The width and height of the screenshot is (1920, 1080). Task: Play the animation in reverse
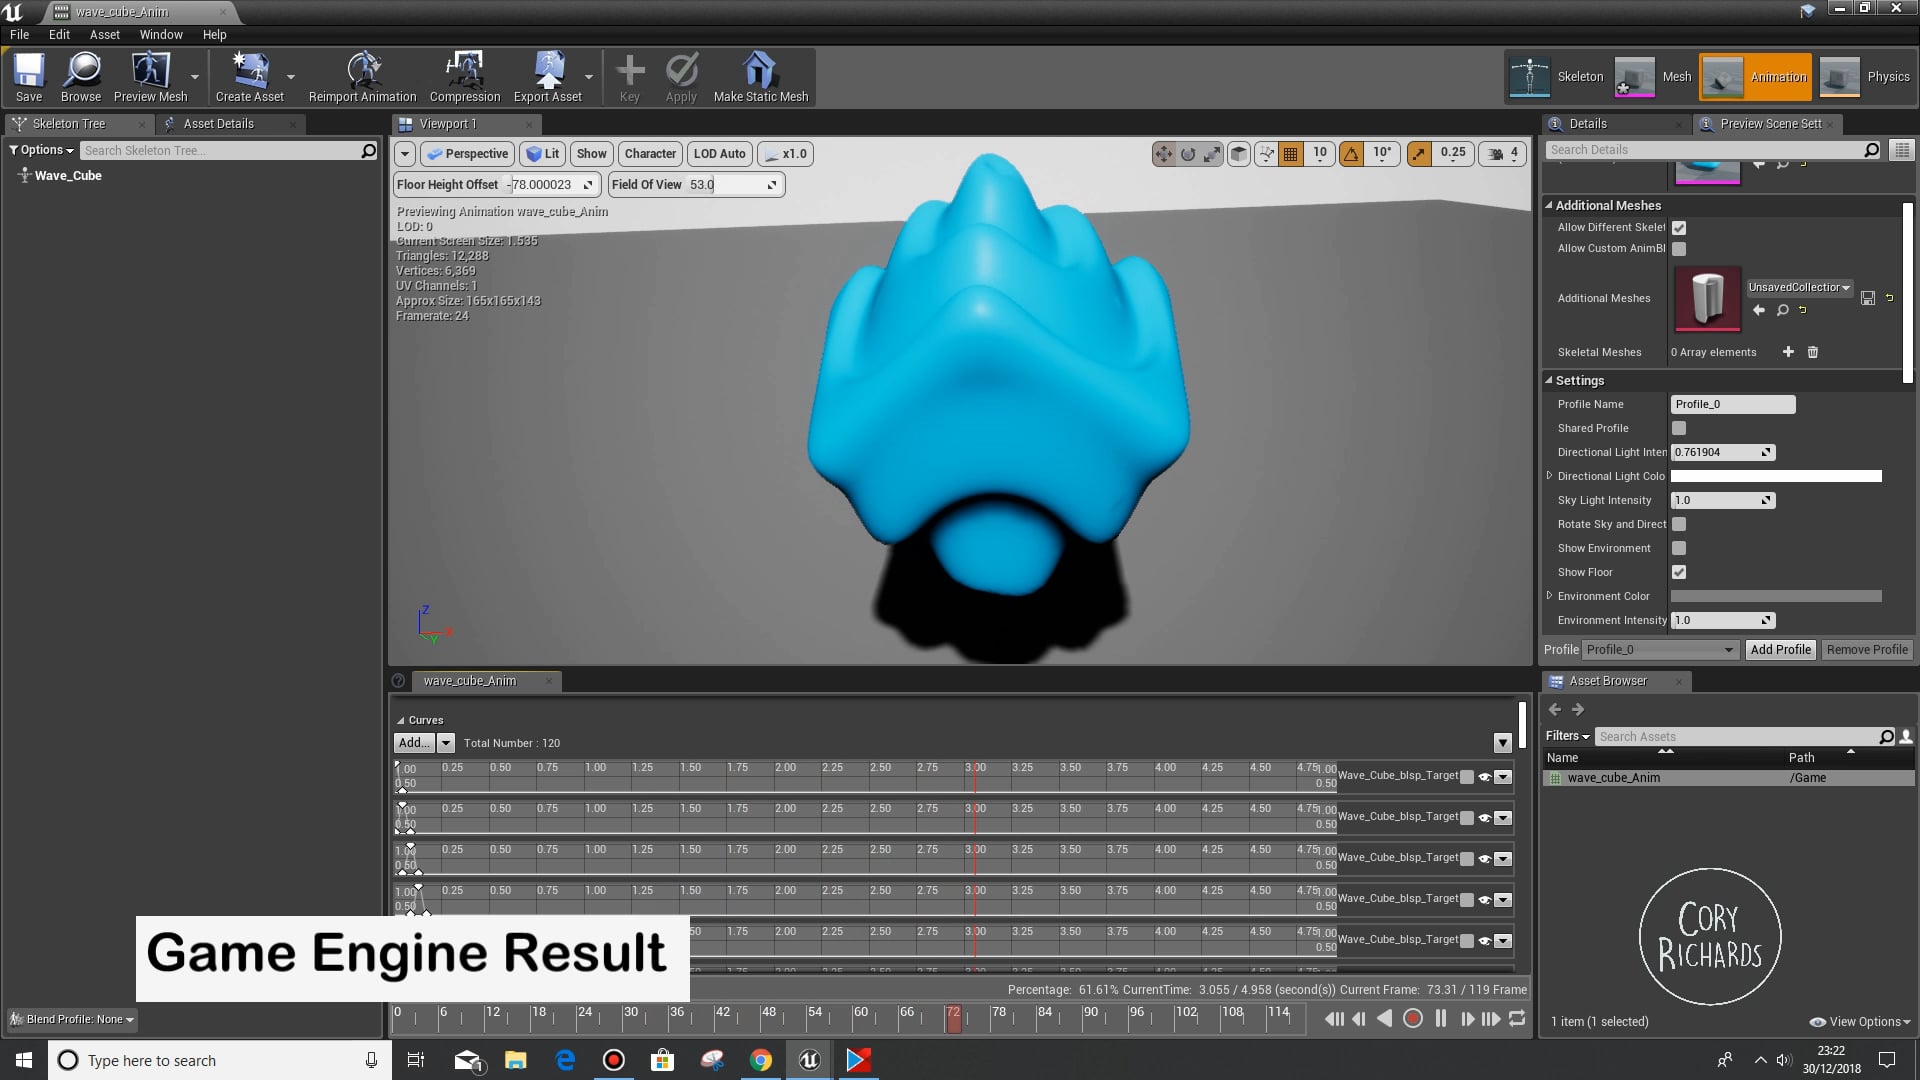pos(1385,1018)
